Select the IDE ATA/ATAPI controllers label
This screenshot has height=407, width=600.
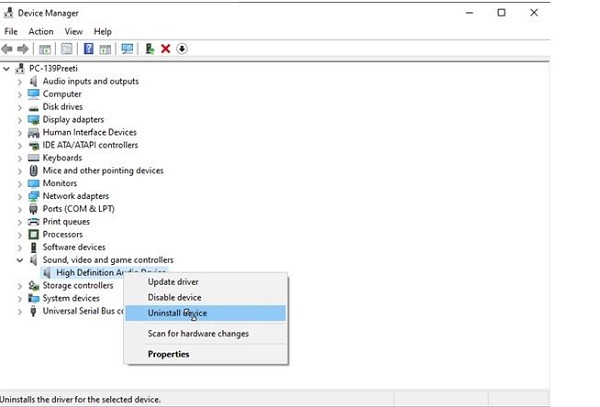(90, 145)
